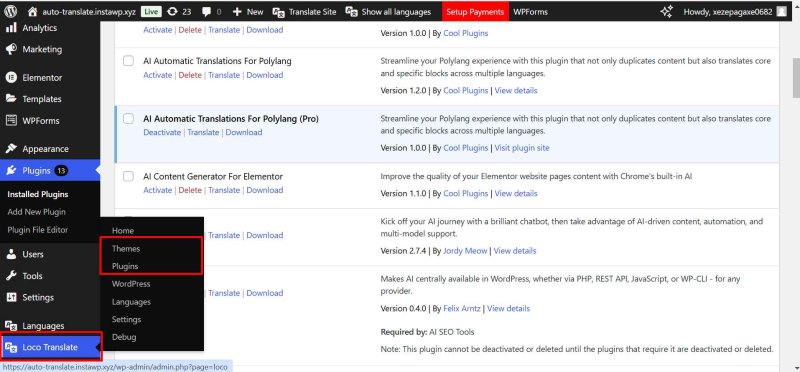Open the auto-translate.instawp.xyz site link
Viewport: 800px width, 372px height.
(89, 11)
